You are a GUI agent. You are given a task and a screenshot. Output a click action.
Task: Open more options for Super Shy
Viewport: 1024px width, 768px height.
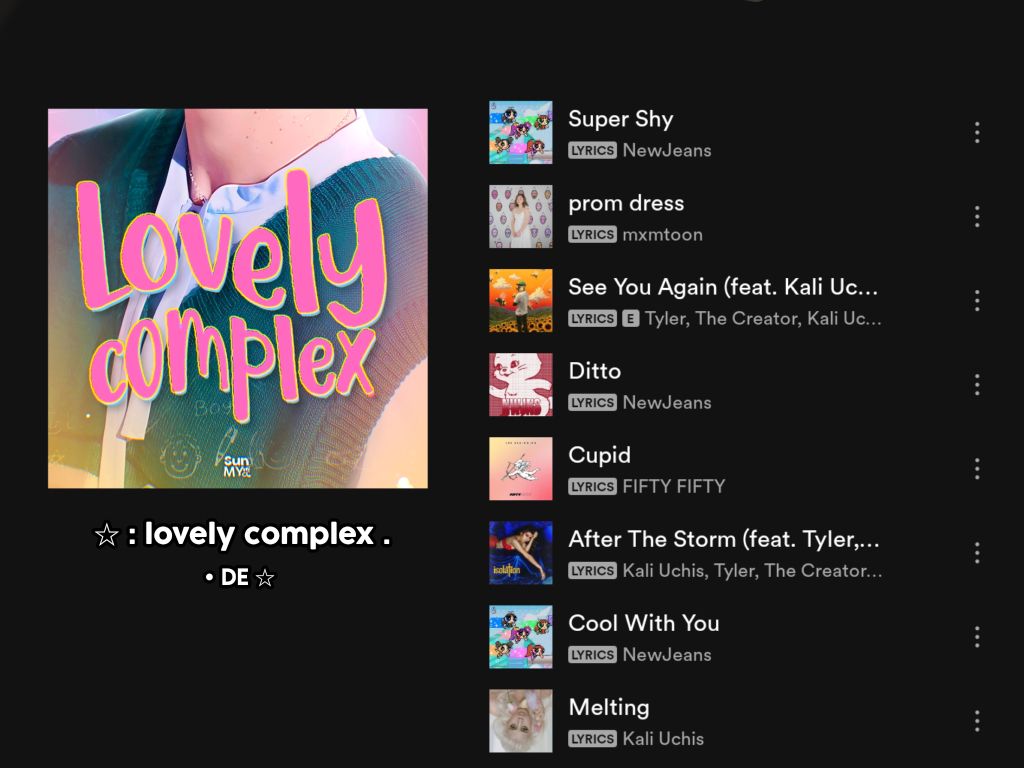pos(977,133)
